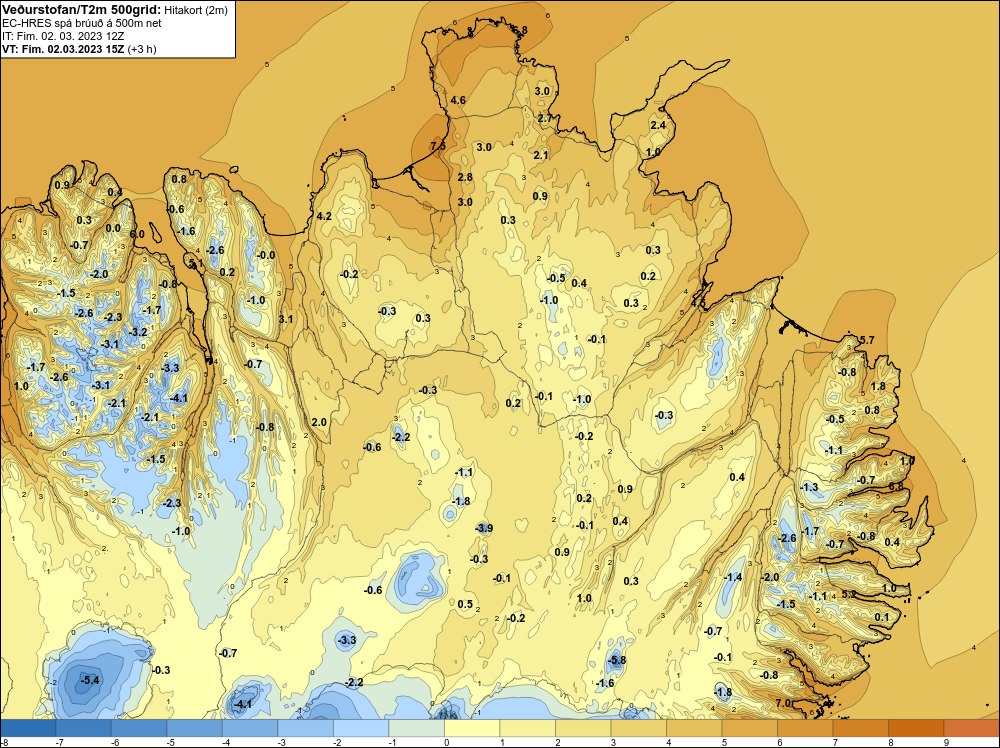Click the '-5.8' temperature value
This screenshot has width=1000, height=748.
point(616,660)
